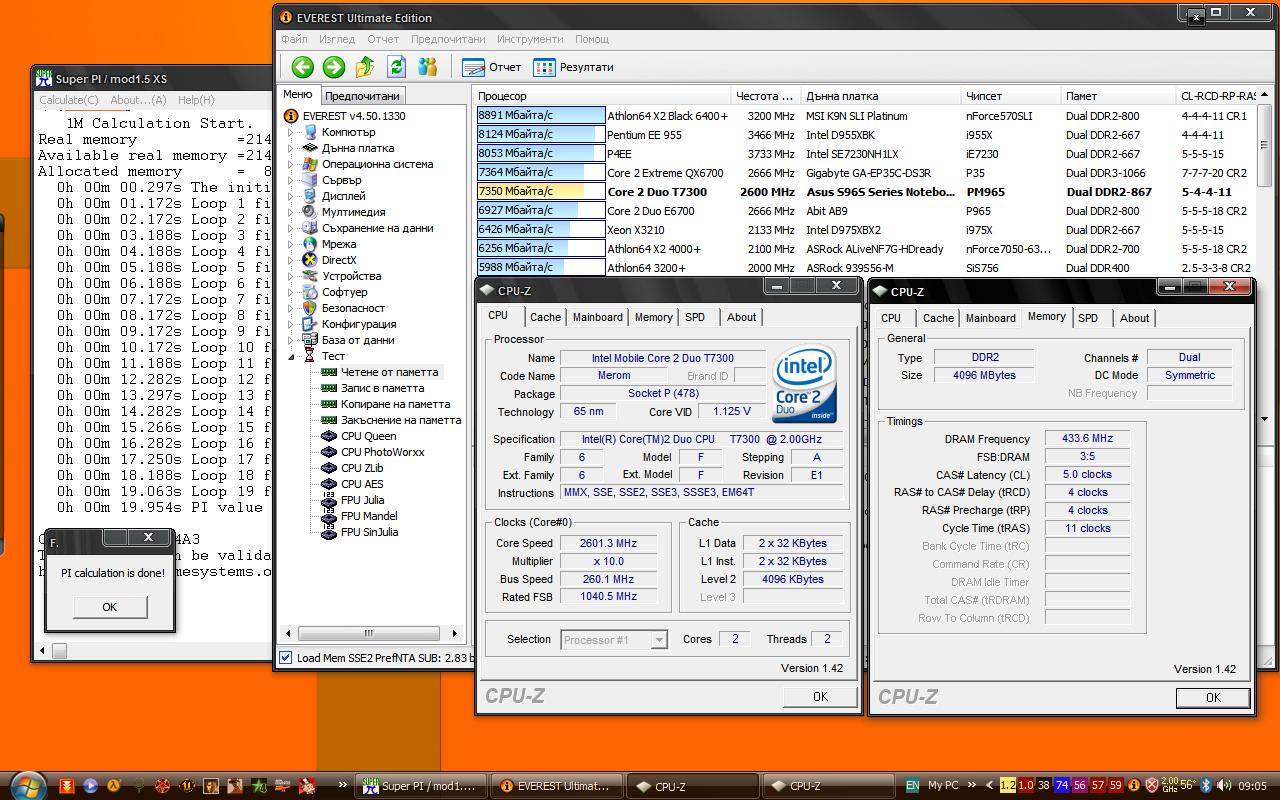The width and height of the screenshot is (1280, 800).
Task: Click OK button in left CPU-Z window
Action: pos(820,697)
